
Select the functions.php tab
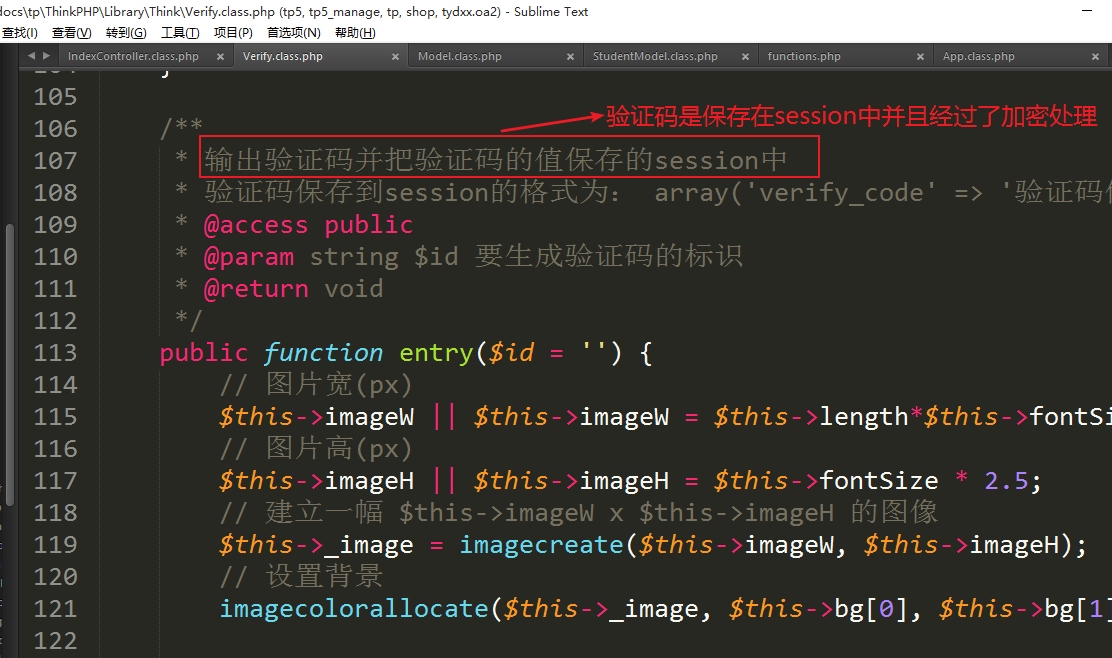point(804,57)
